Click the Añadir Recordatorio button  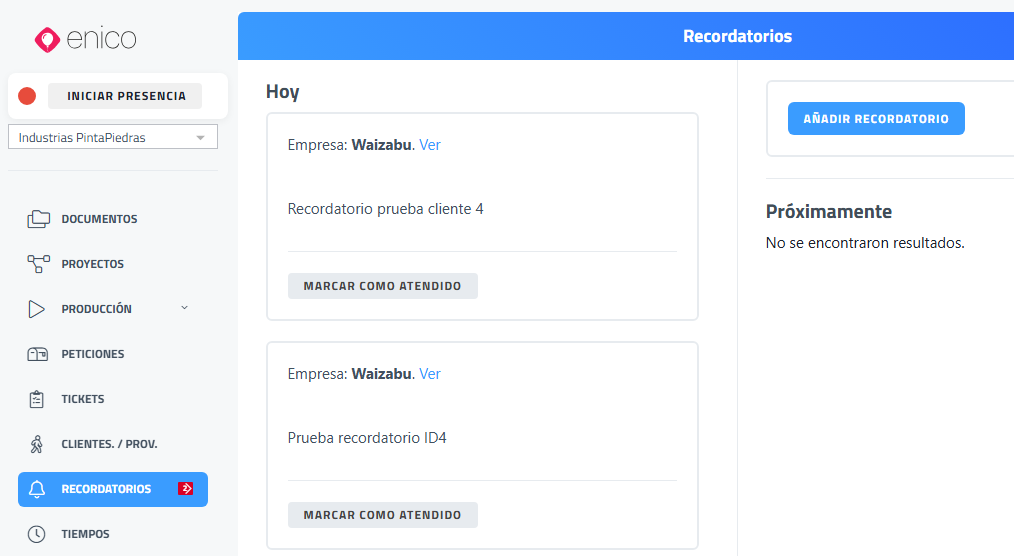tap(876, 118)
